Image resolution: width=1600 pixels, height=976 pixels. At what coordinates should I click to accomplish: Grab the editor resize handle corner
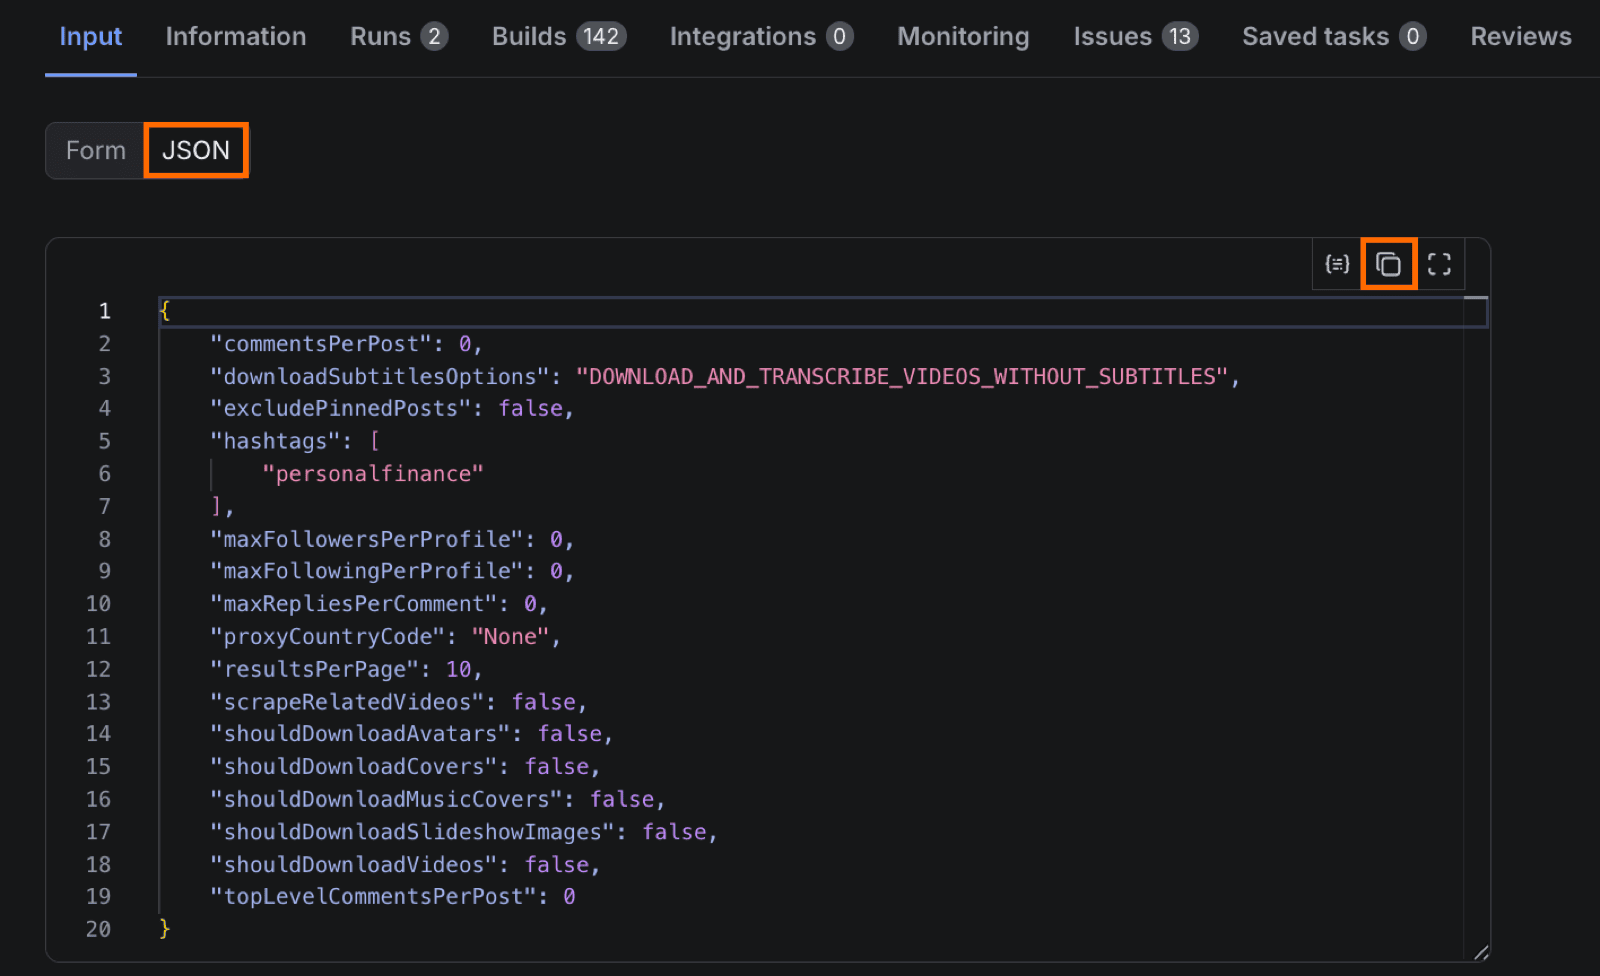coord(1481,952)
